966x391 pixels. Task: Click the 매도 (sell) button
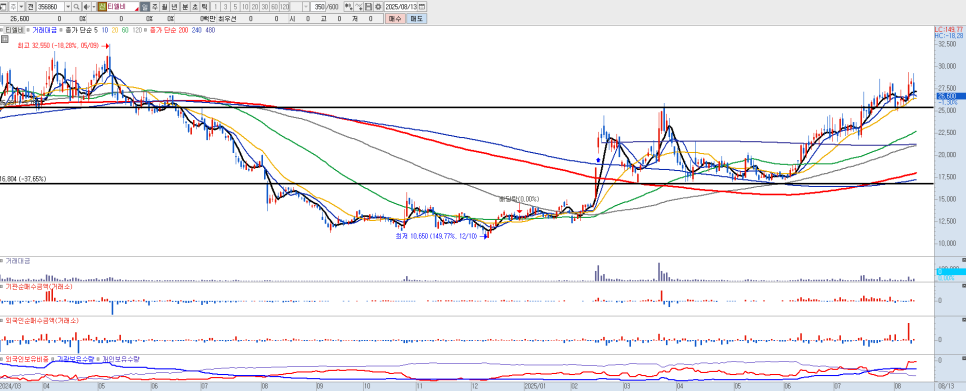coord(416,18)
